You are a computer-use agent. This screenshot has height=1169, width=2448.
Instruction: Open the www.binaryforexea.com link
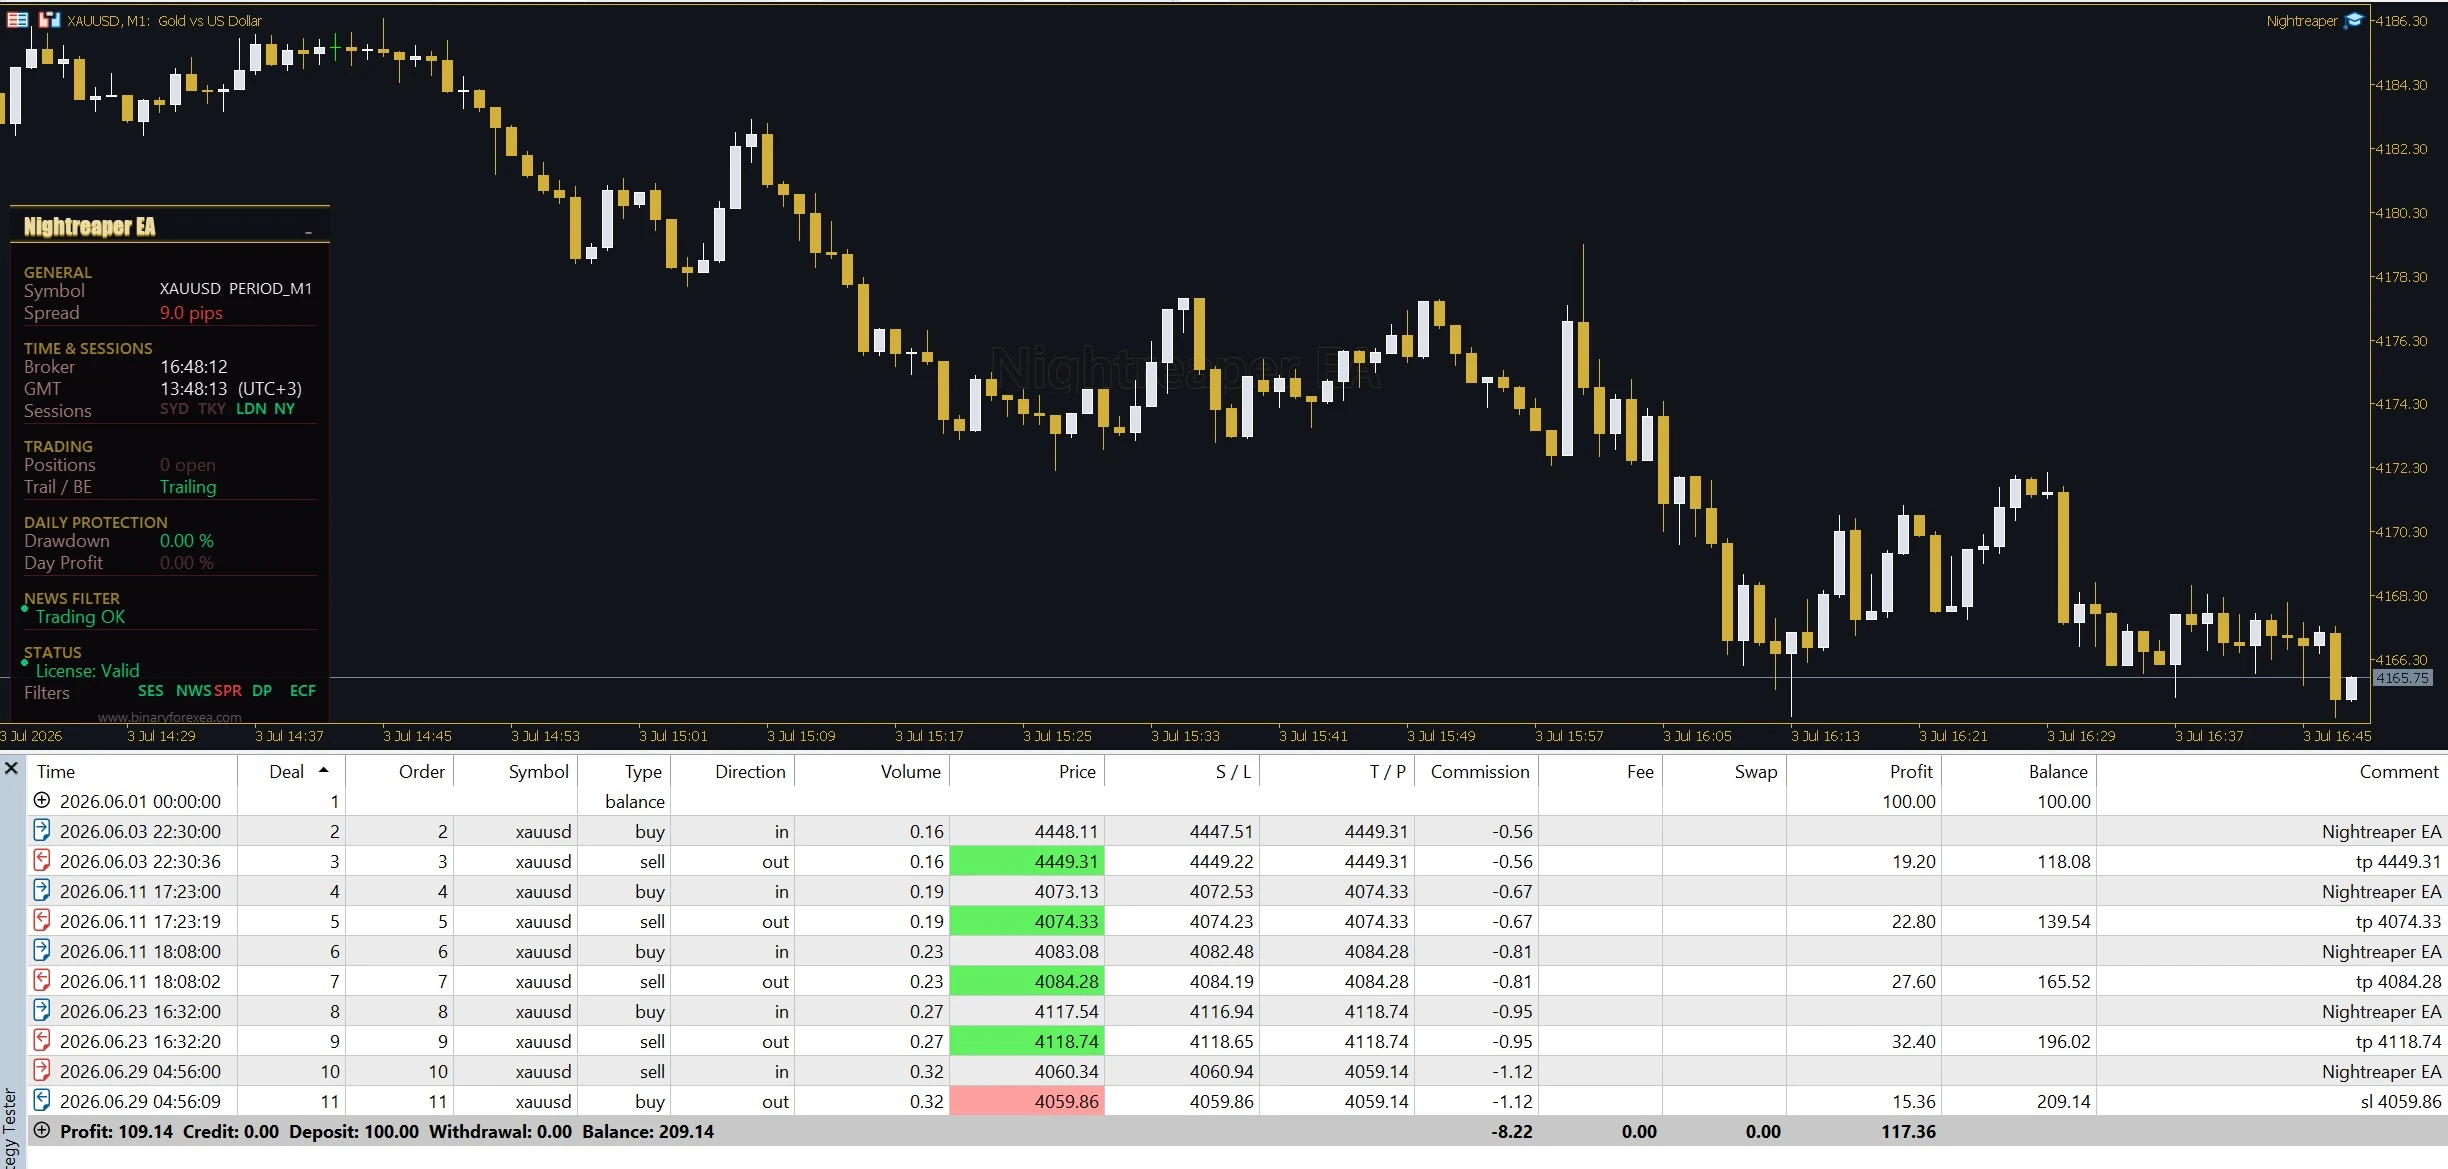click(169, 717)
